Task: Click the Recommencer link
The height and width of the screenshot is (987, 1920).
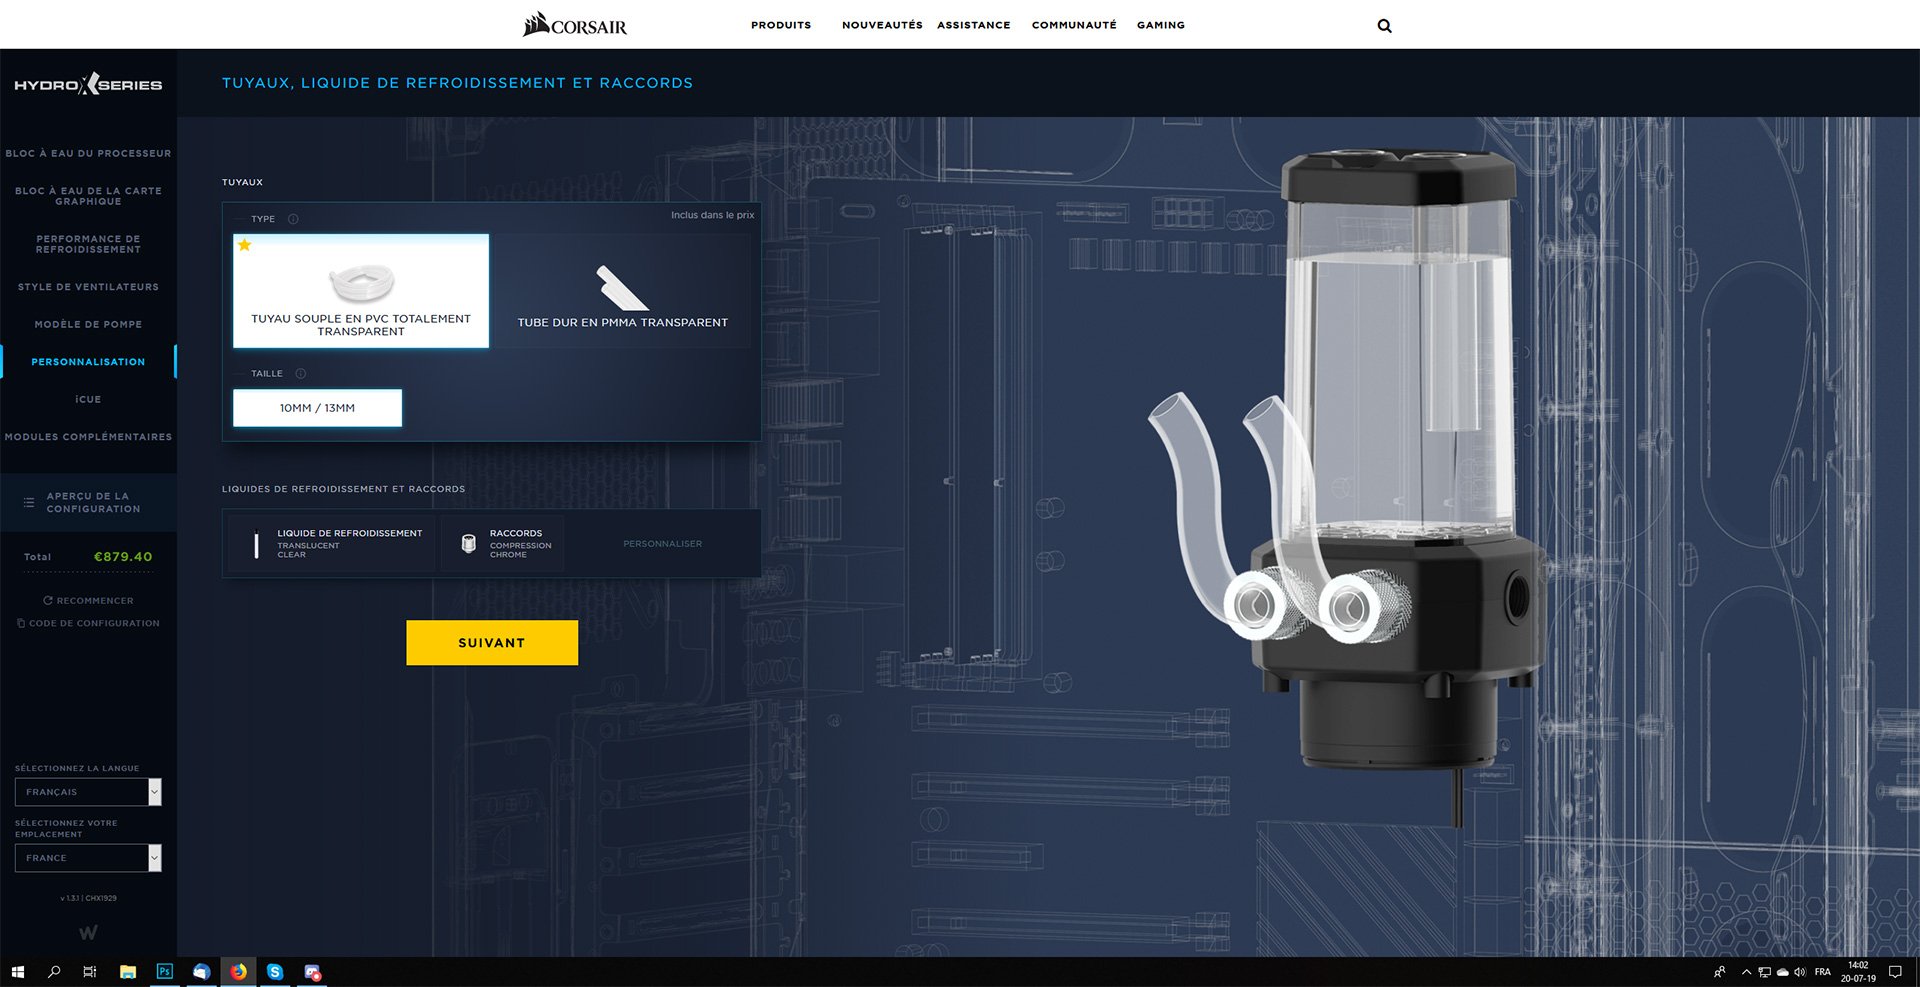Action: [88, 601]
